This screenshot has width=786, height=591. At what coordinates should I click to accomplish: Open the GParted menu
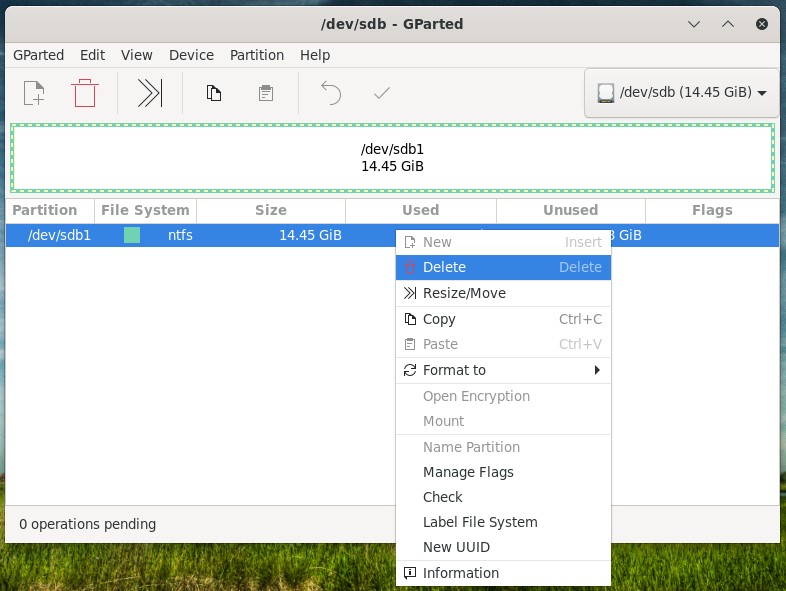[x=39, y=55]
